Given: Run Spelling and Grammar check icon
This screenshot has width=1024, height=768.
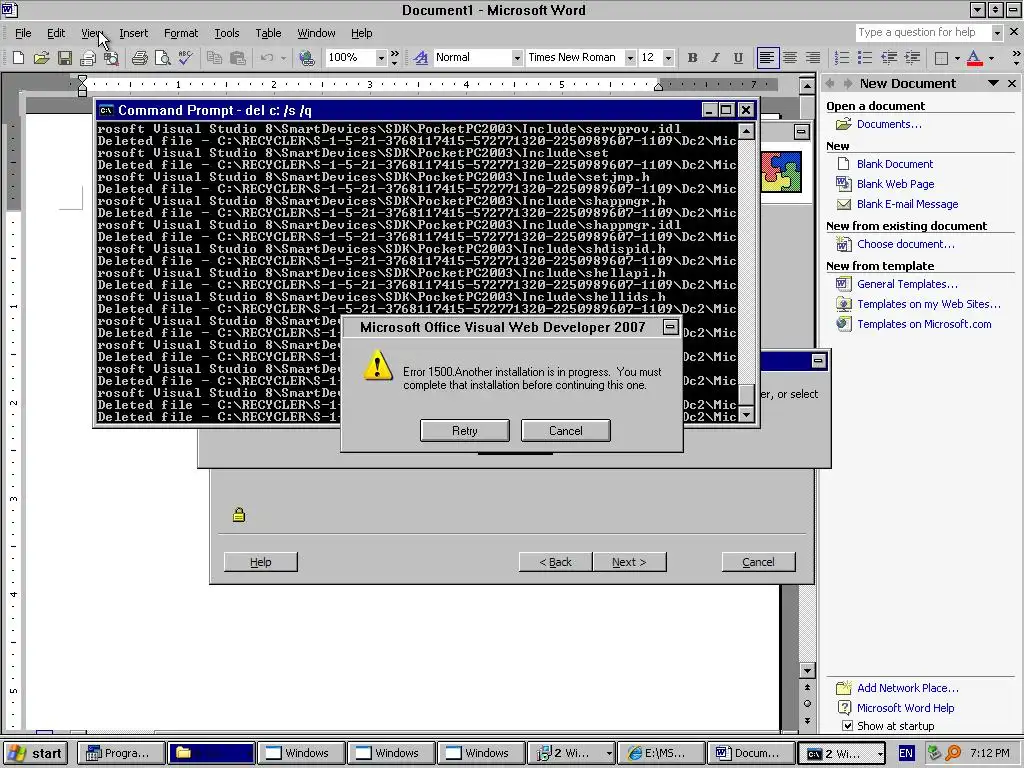Looking at the screenshot, I should 185,58.
